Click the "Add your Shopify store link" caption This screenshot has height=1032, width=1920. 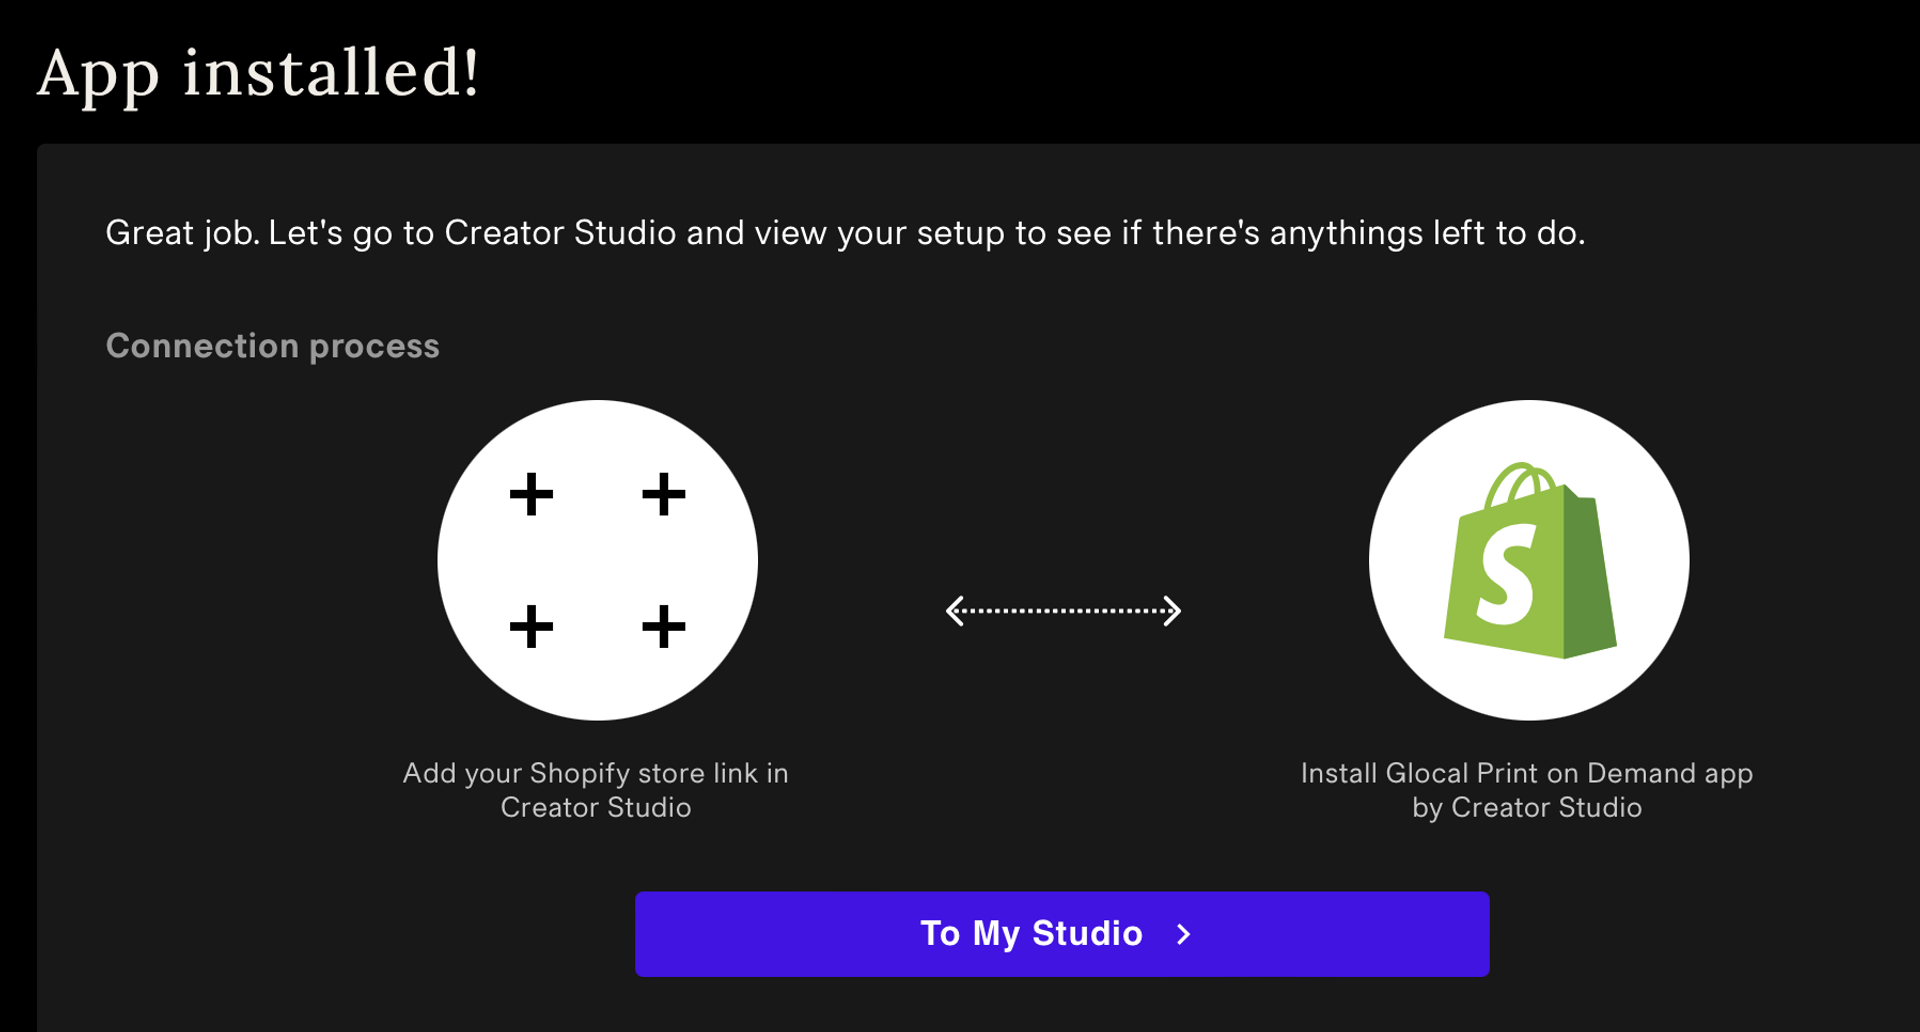click(596, 790)
